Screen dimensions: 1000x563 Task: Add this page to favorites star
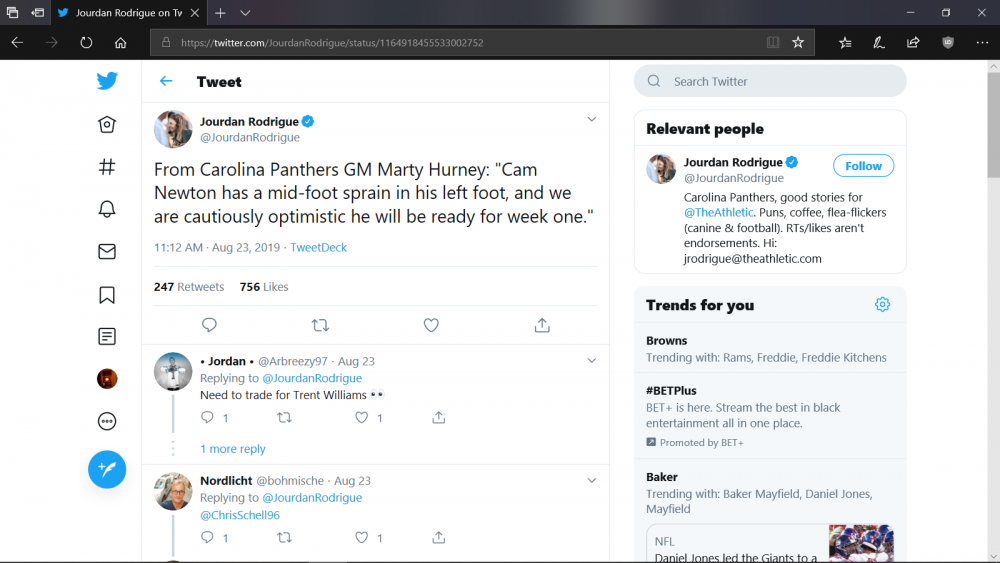[798, 43]
